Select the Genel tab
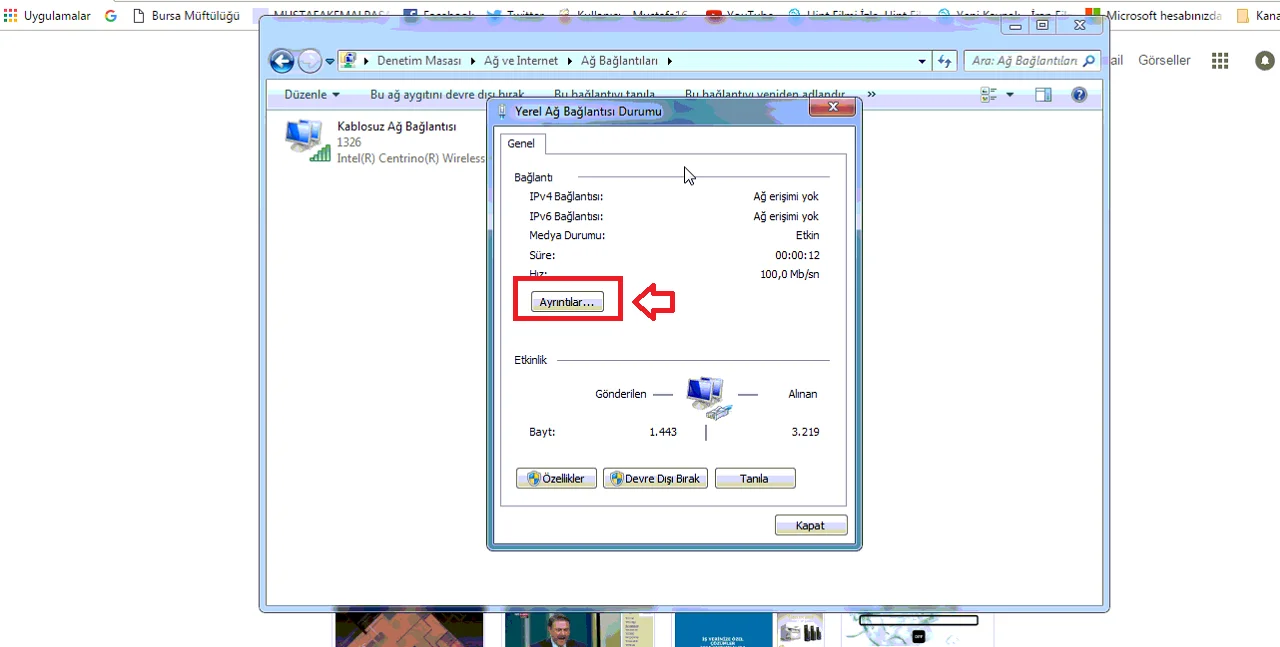 [x=521, y=144]
